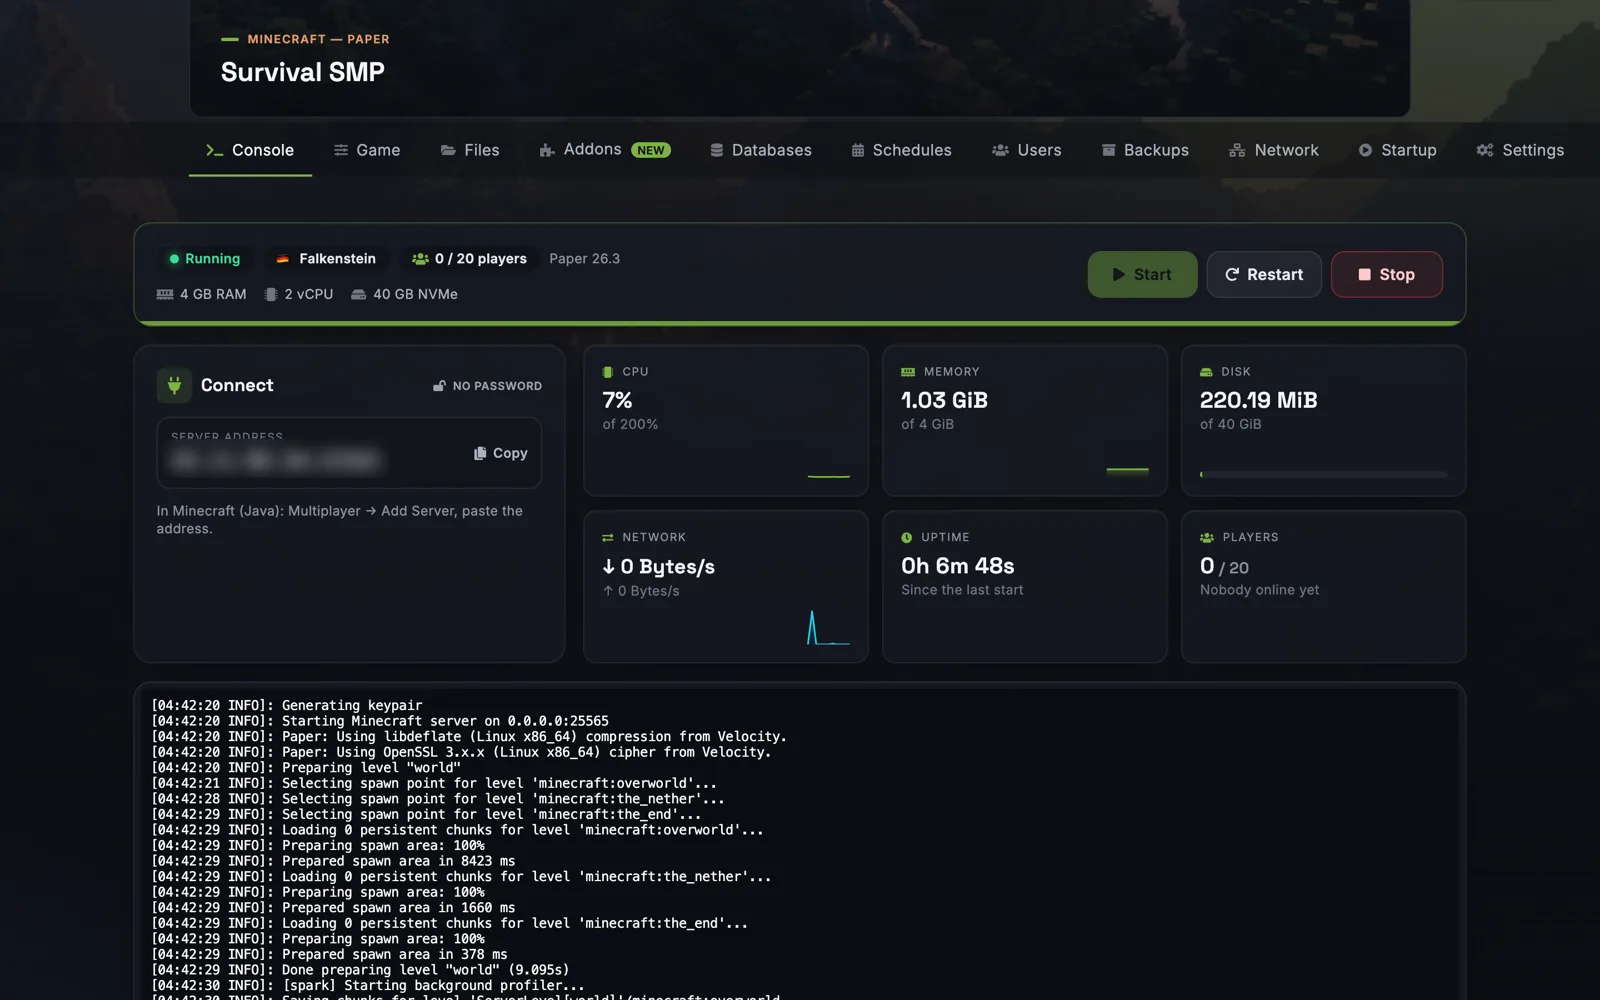Open the Settings tab

click(x=1520, y=150)
